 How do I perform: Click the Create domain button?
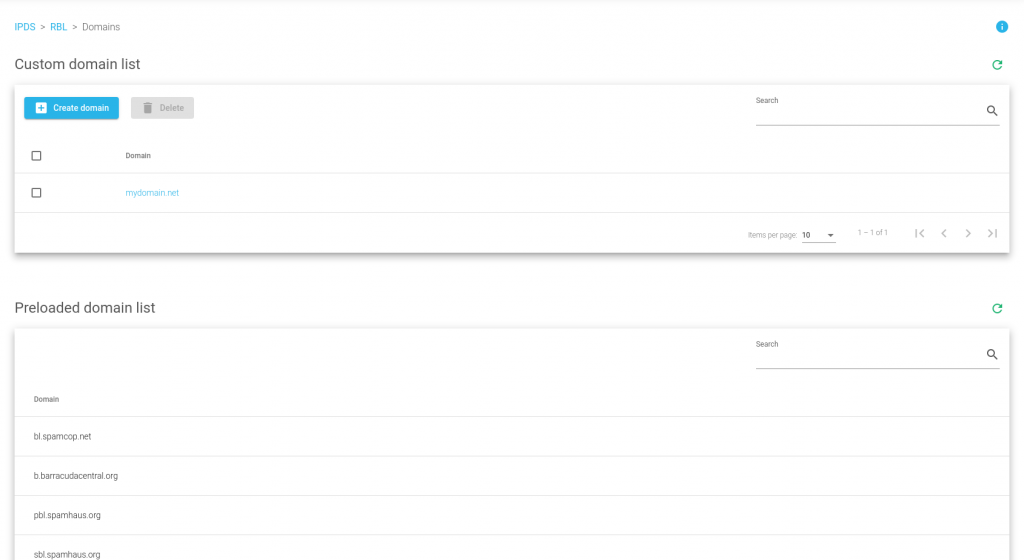point(71,108)
